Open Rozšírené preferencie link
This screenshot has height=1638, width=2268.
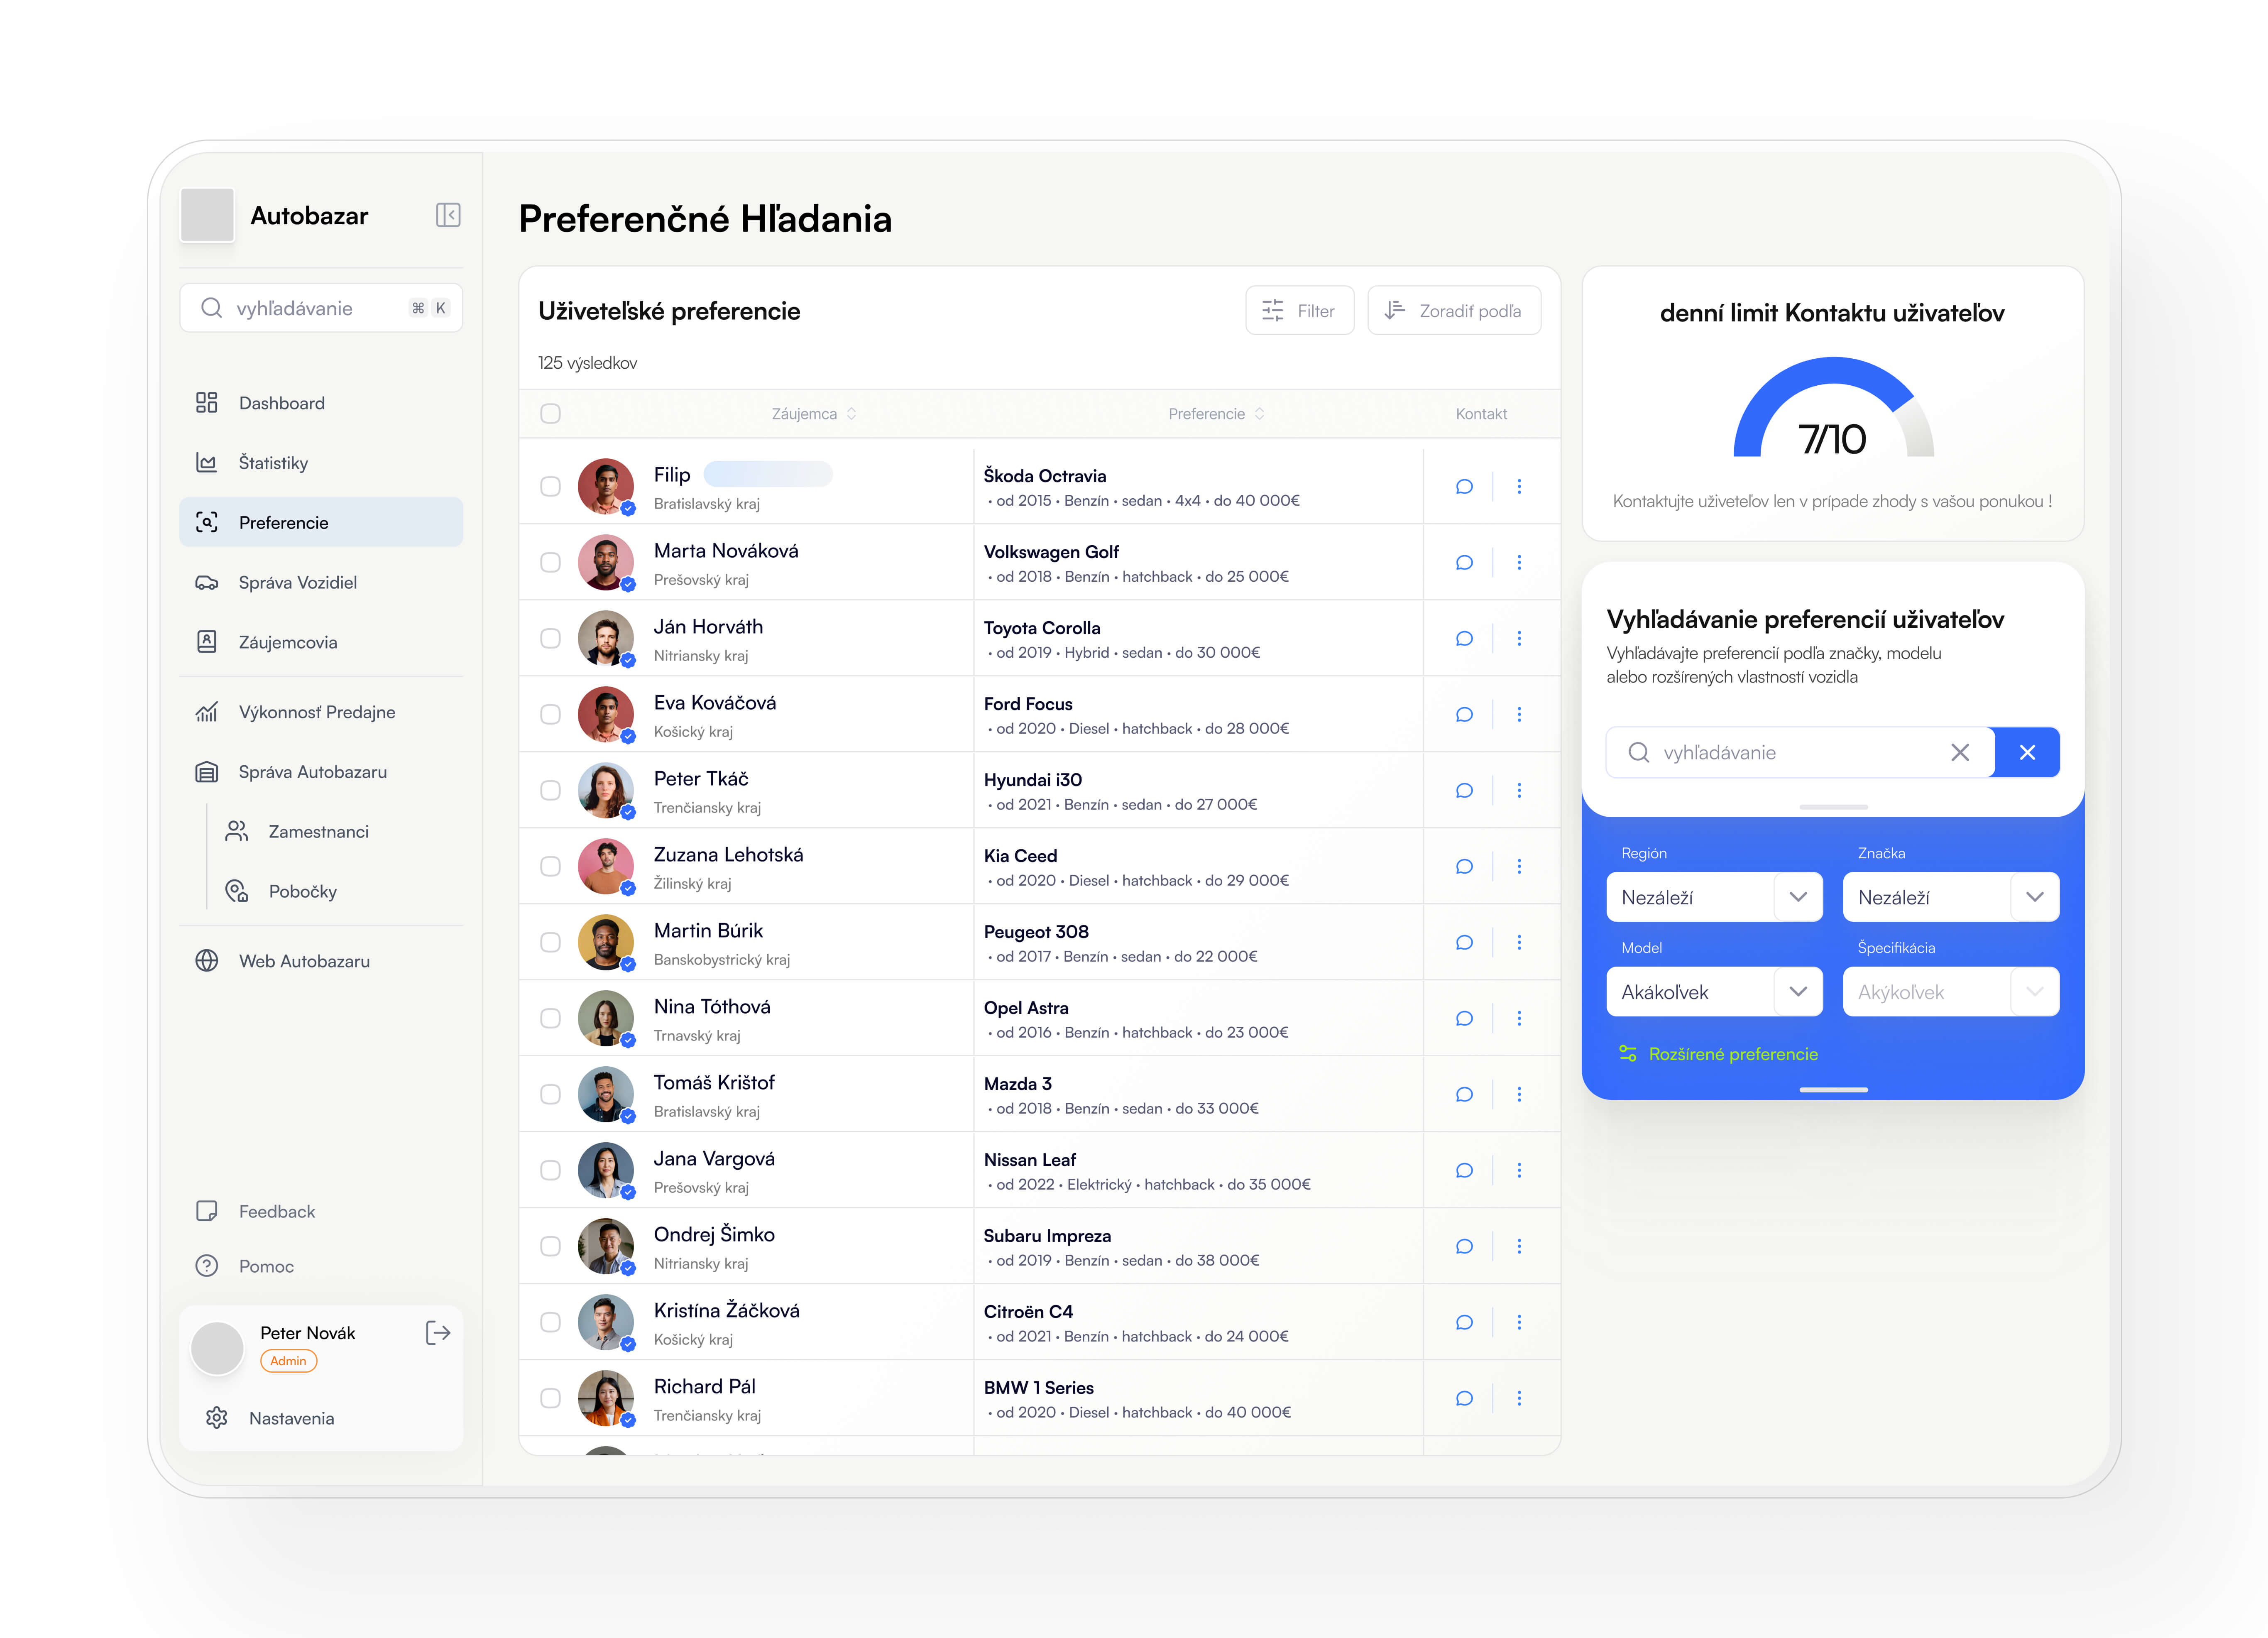click(x=1732, y=1054)
